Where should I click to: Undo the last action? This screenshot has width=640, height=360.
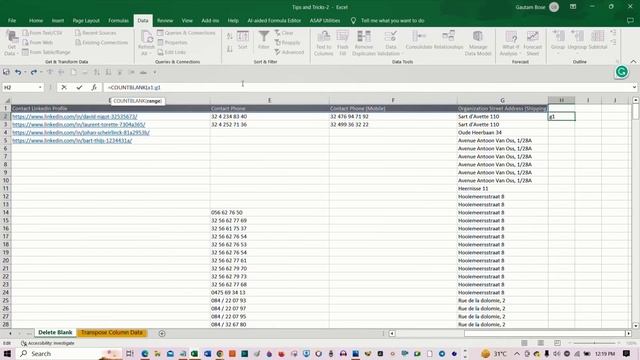click(x=18, y=72)
